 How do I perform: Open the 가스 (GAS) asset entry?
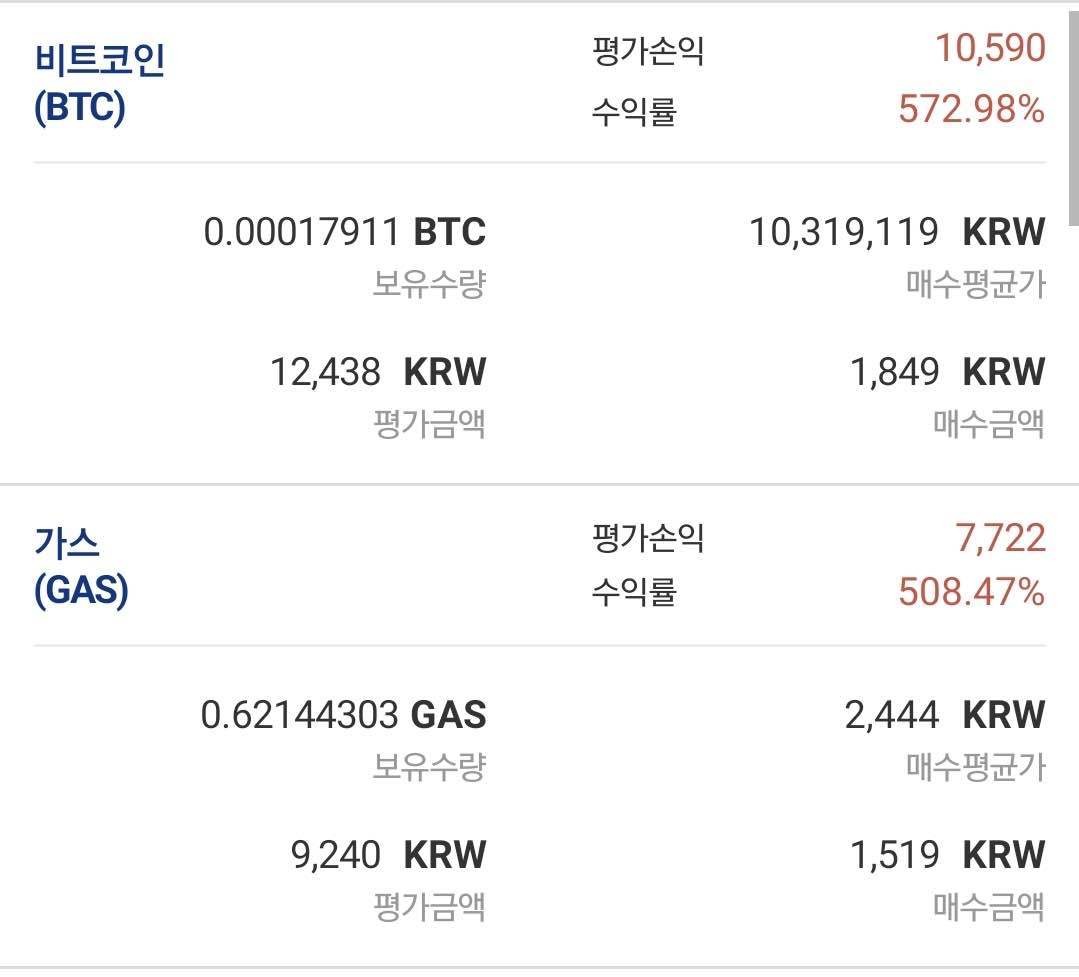click(x=81, y=566)
